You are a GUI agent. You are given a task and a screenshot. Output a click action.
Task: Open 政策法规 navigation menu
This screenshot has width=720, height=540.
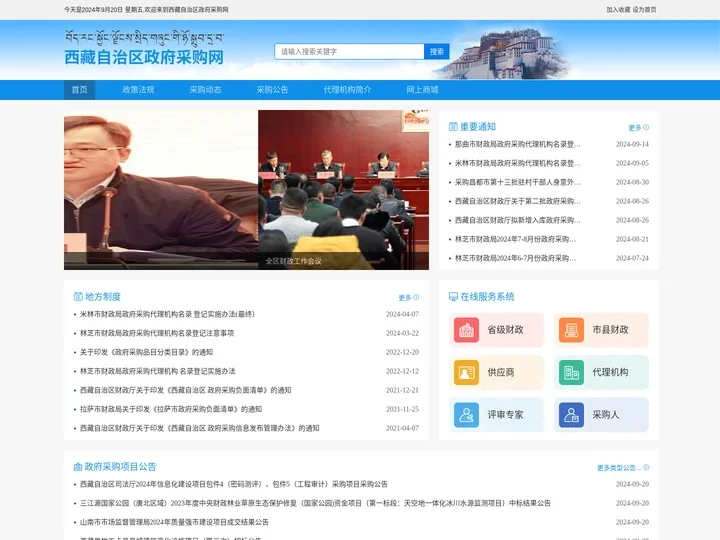(x=138, y=90)
